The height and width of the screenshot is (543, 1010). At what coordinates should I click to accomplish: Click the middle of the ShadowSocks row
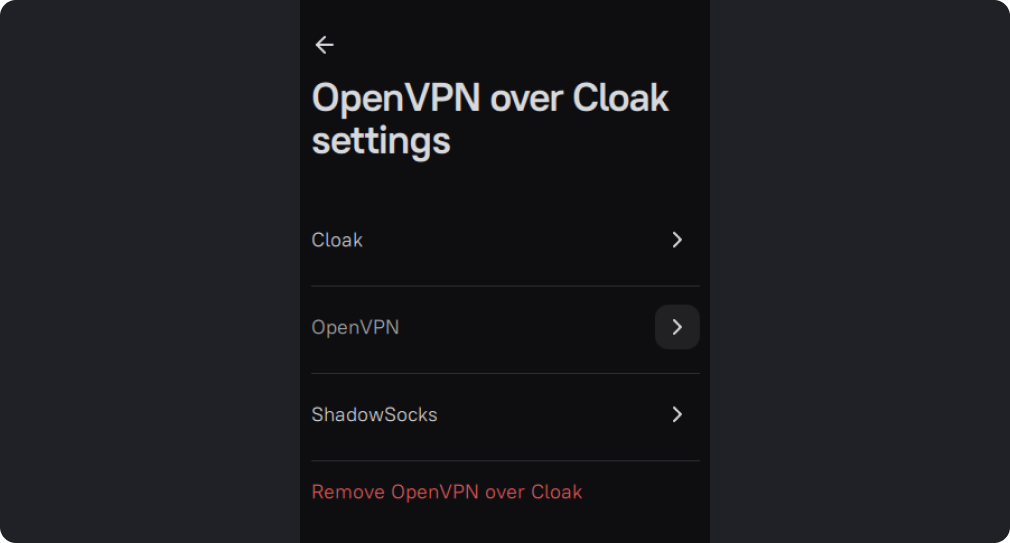505,414
